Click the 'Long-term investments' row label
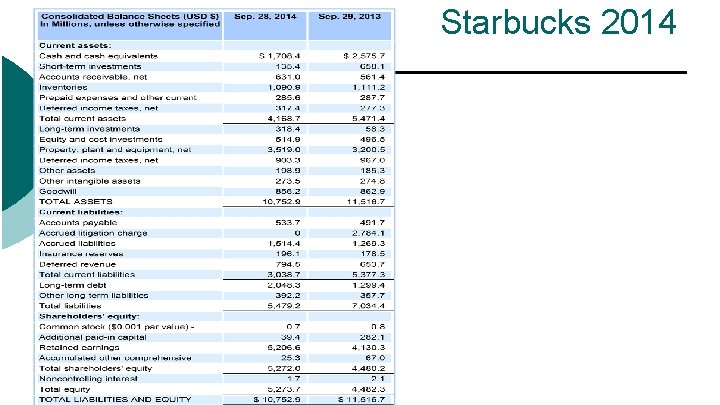720x405 pixels. point(90,129)
